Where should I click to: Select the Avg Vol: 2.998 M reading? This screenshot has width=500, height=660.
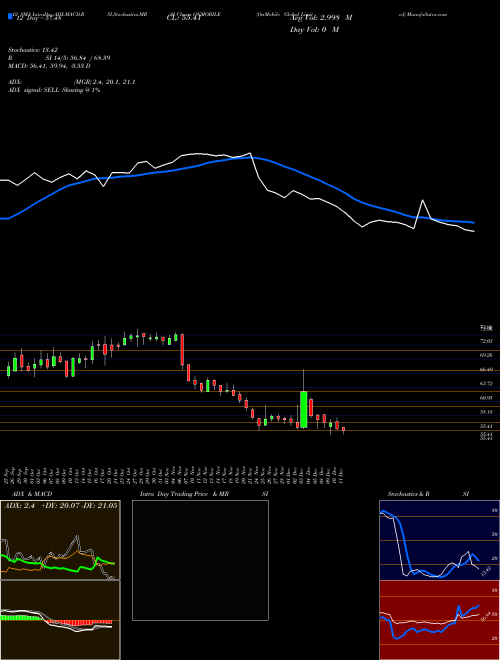click(320, 18)
